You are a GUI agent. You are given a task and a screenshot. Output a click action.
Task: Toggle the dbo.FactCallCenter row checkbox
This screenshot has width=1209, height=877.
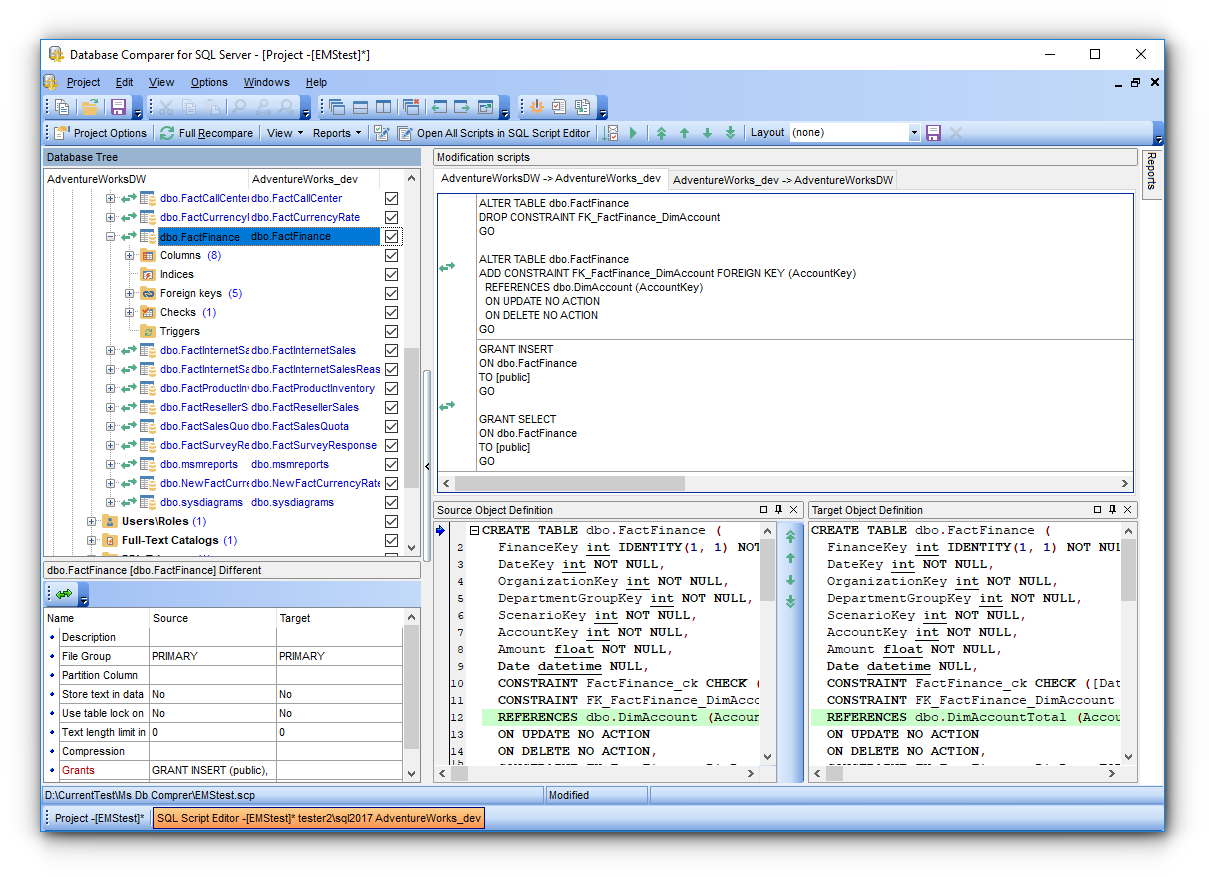coord(392,199)
